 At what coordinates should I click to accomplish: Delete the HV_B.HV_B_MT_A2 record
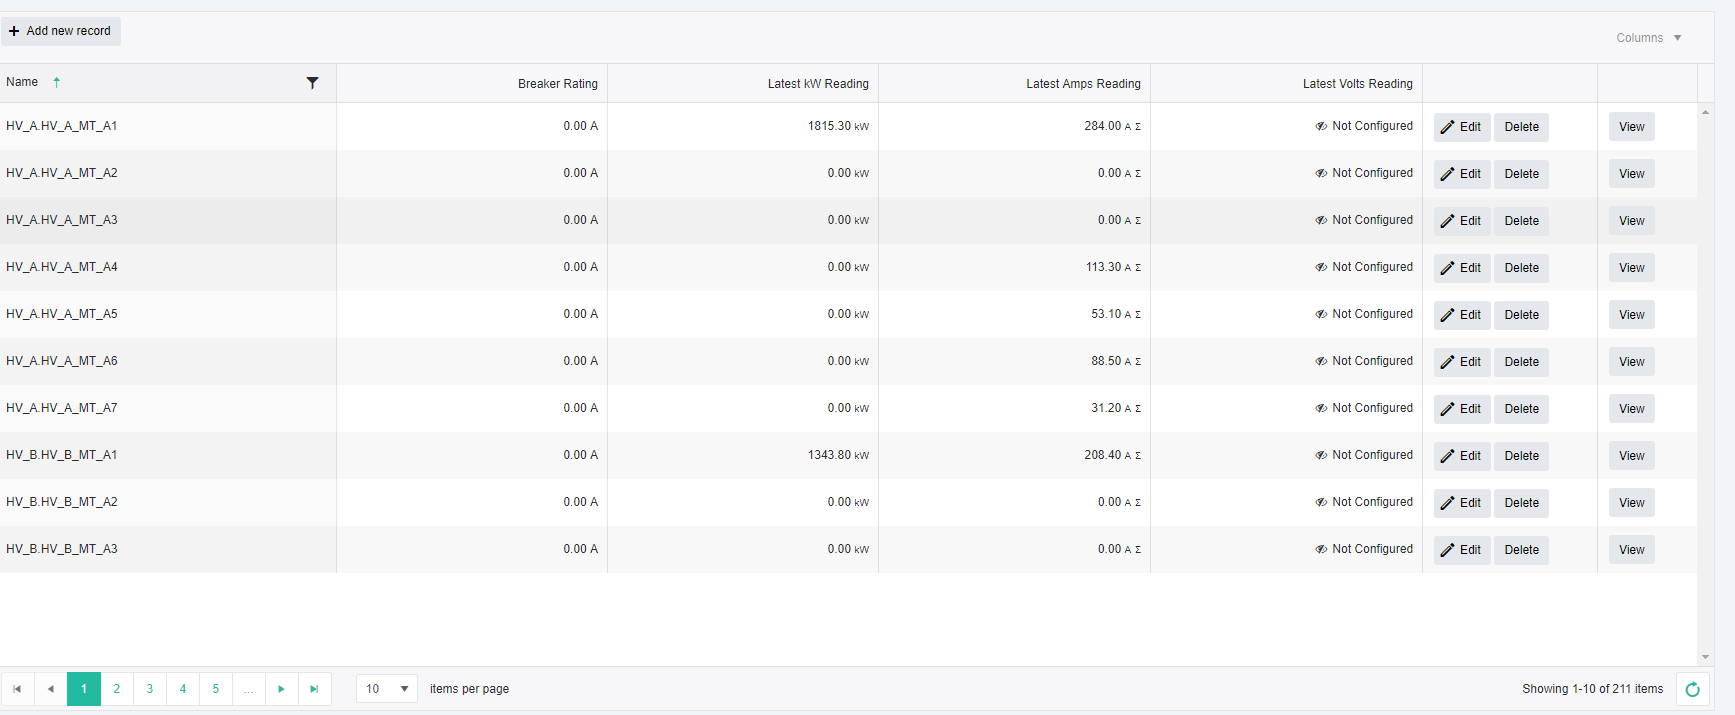(1521, 503)
